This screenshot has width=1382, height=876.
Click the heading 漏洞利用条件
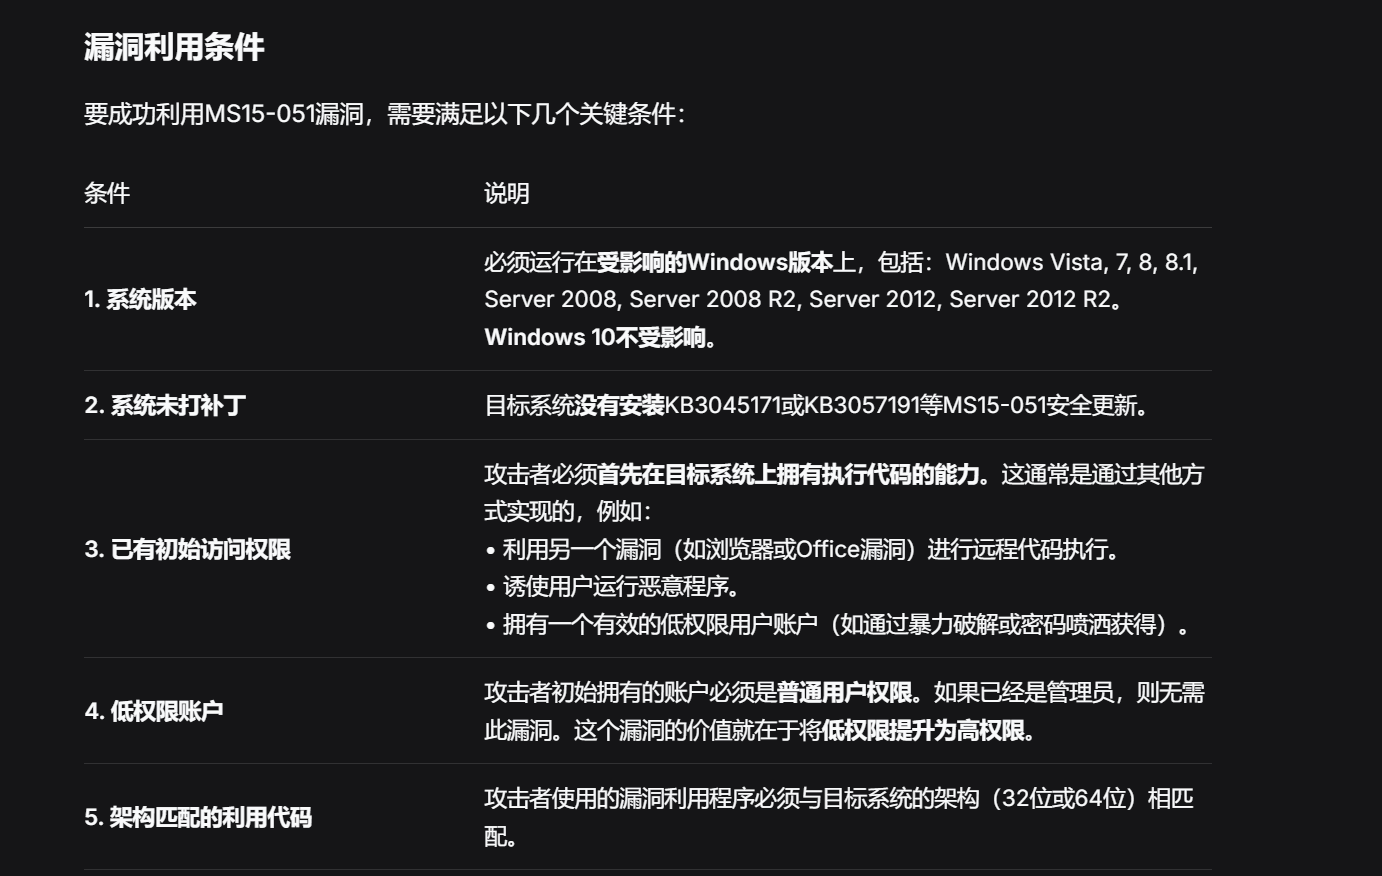click(174, 47)
